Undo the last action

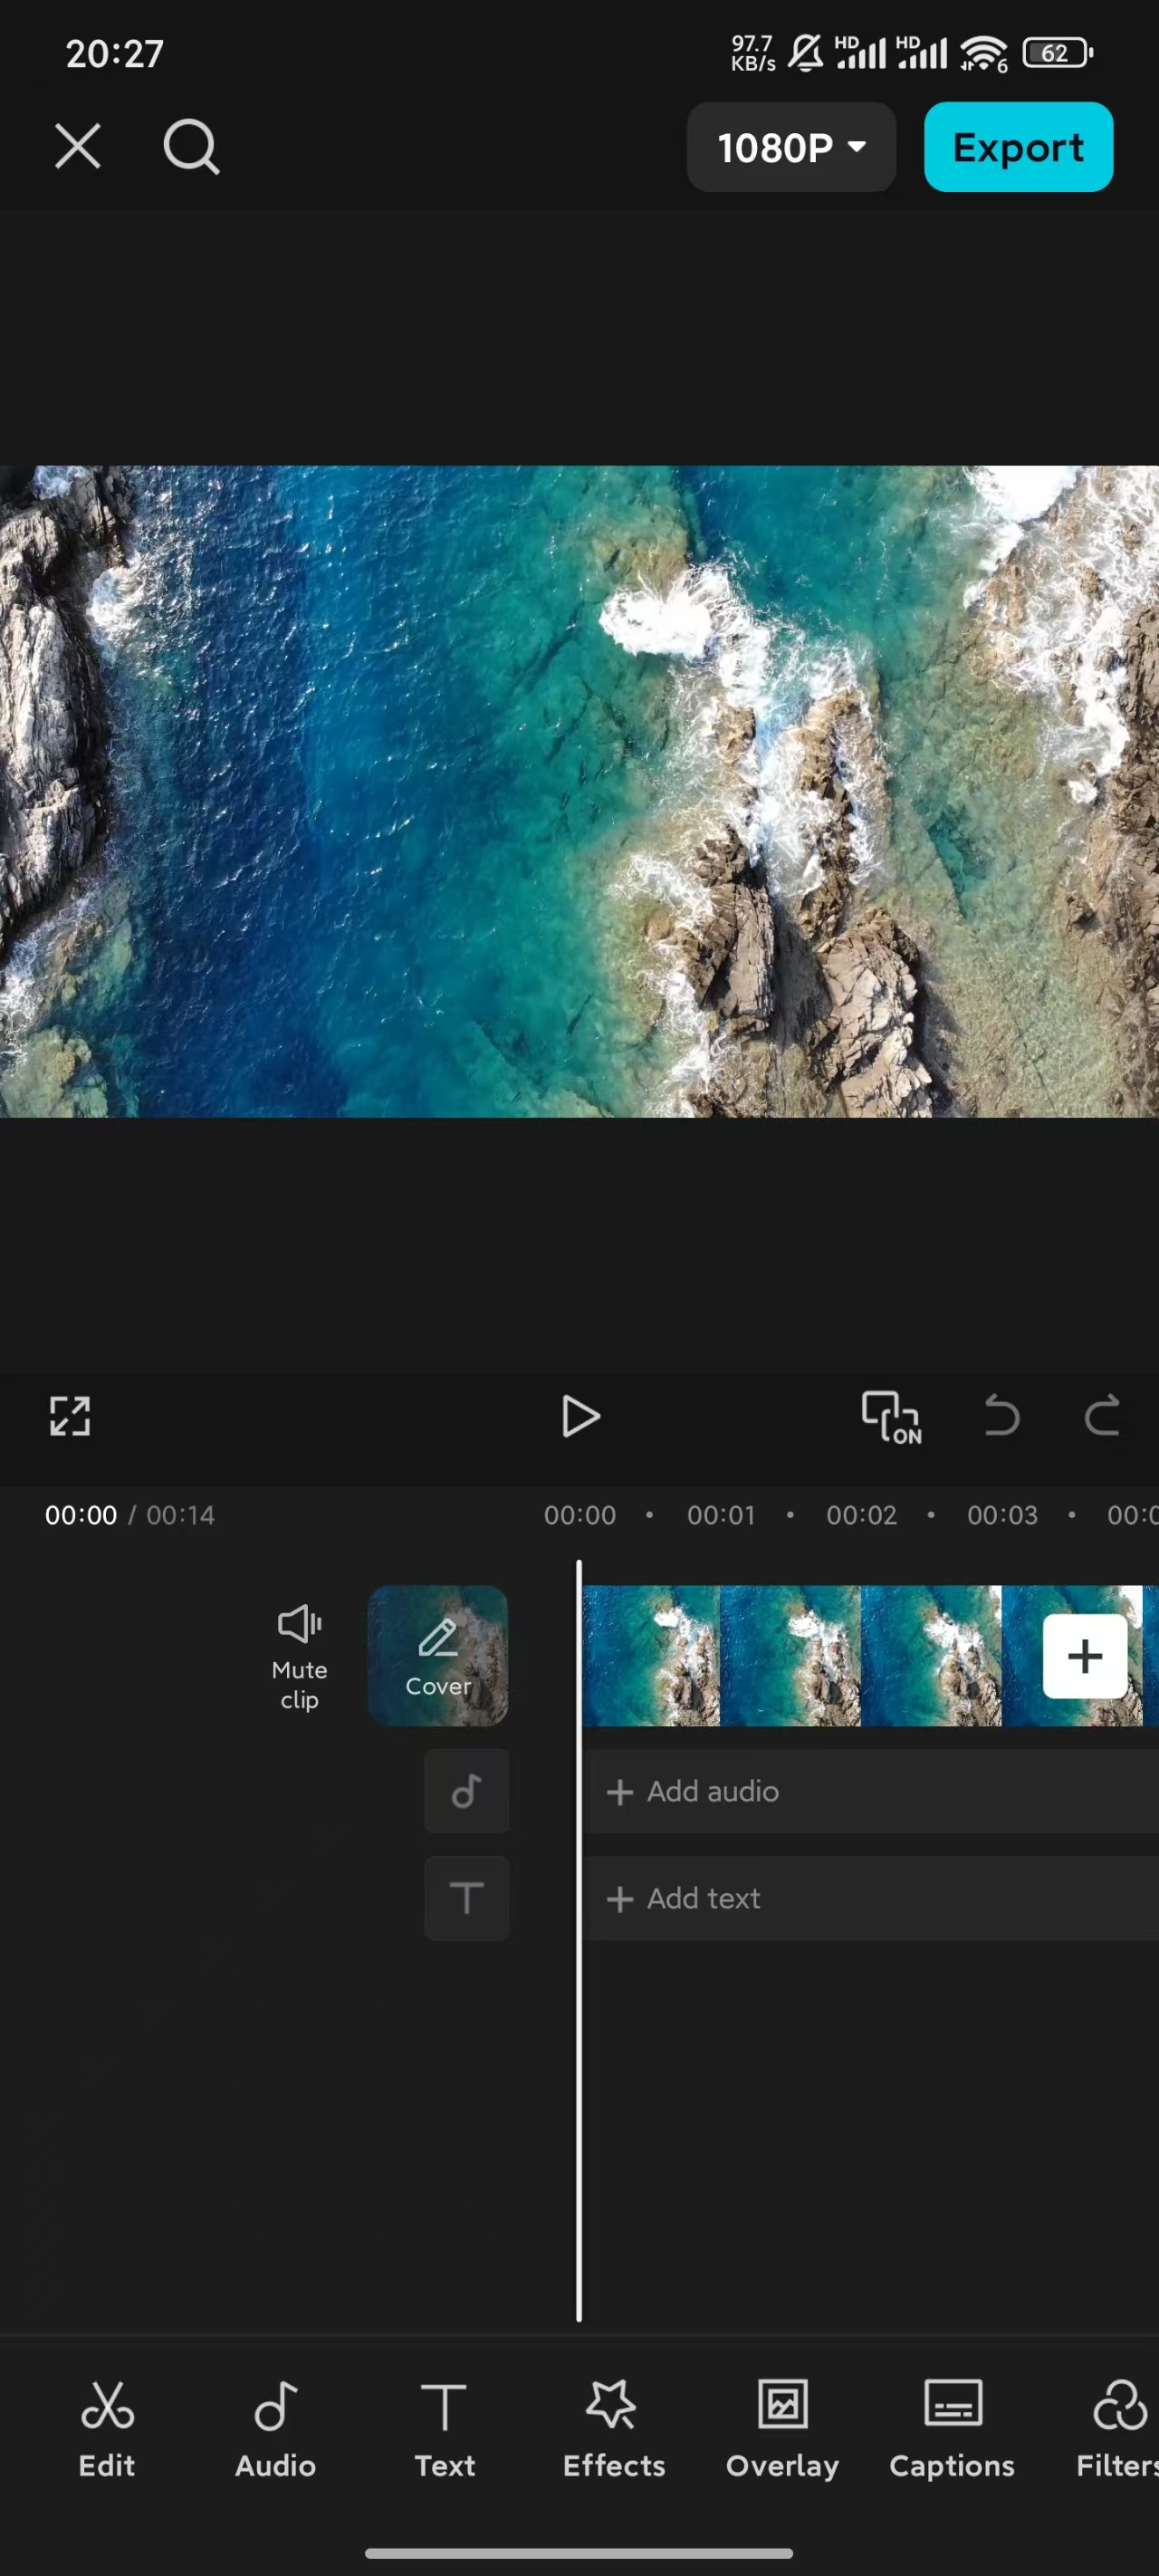pyautogui.click(x=1001, y=1416)
